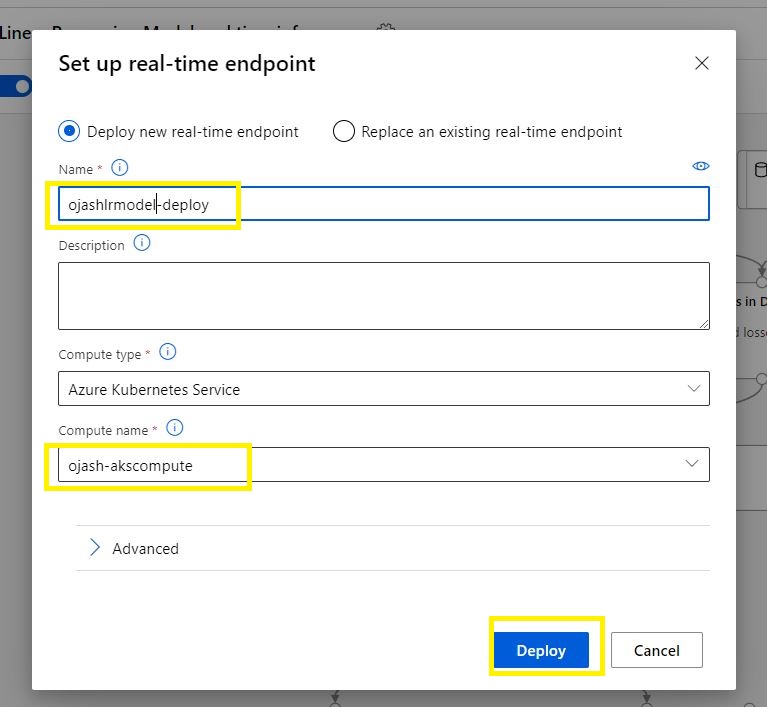Click the resize handle of Description box
The height and width of the screenshot is (707, 767).
coord(703,323)
